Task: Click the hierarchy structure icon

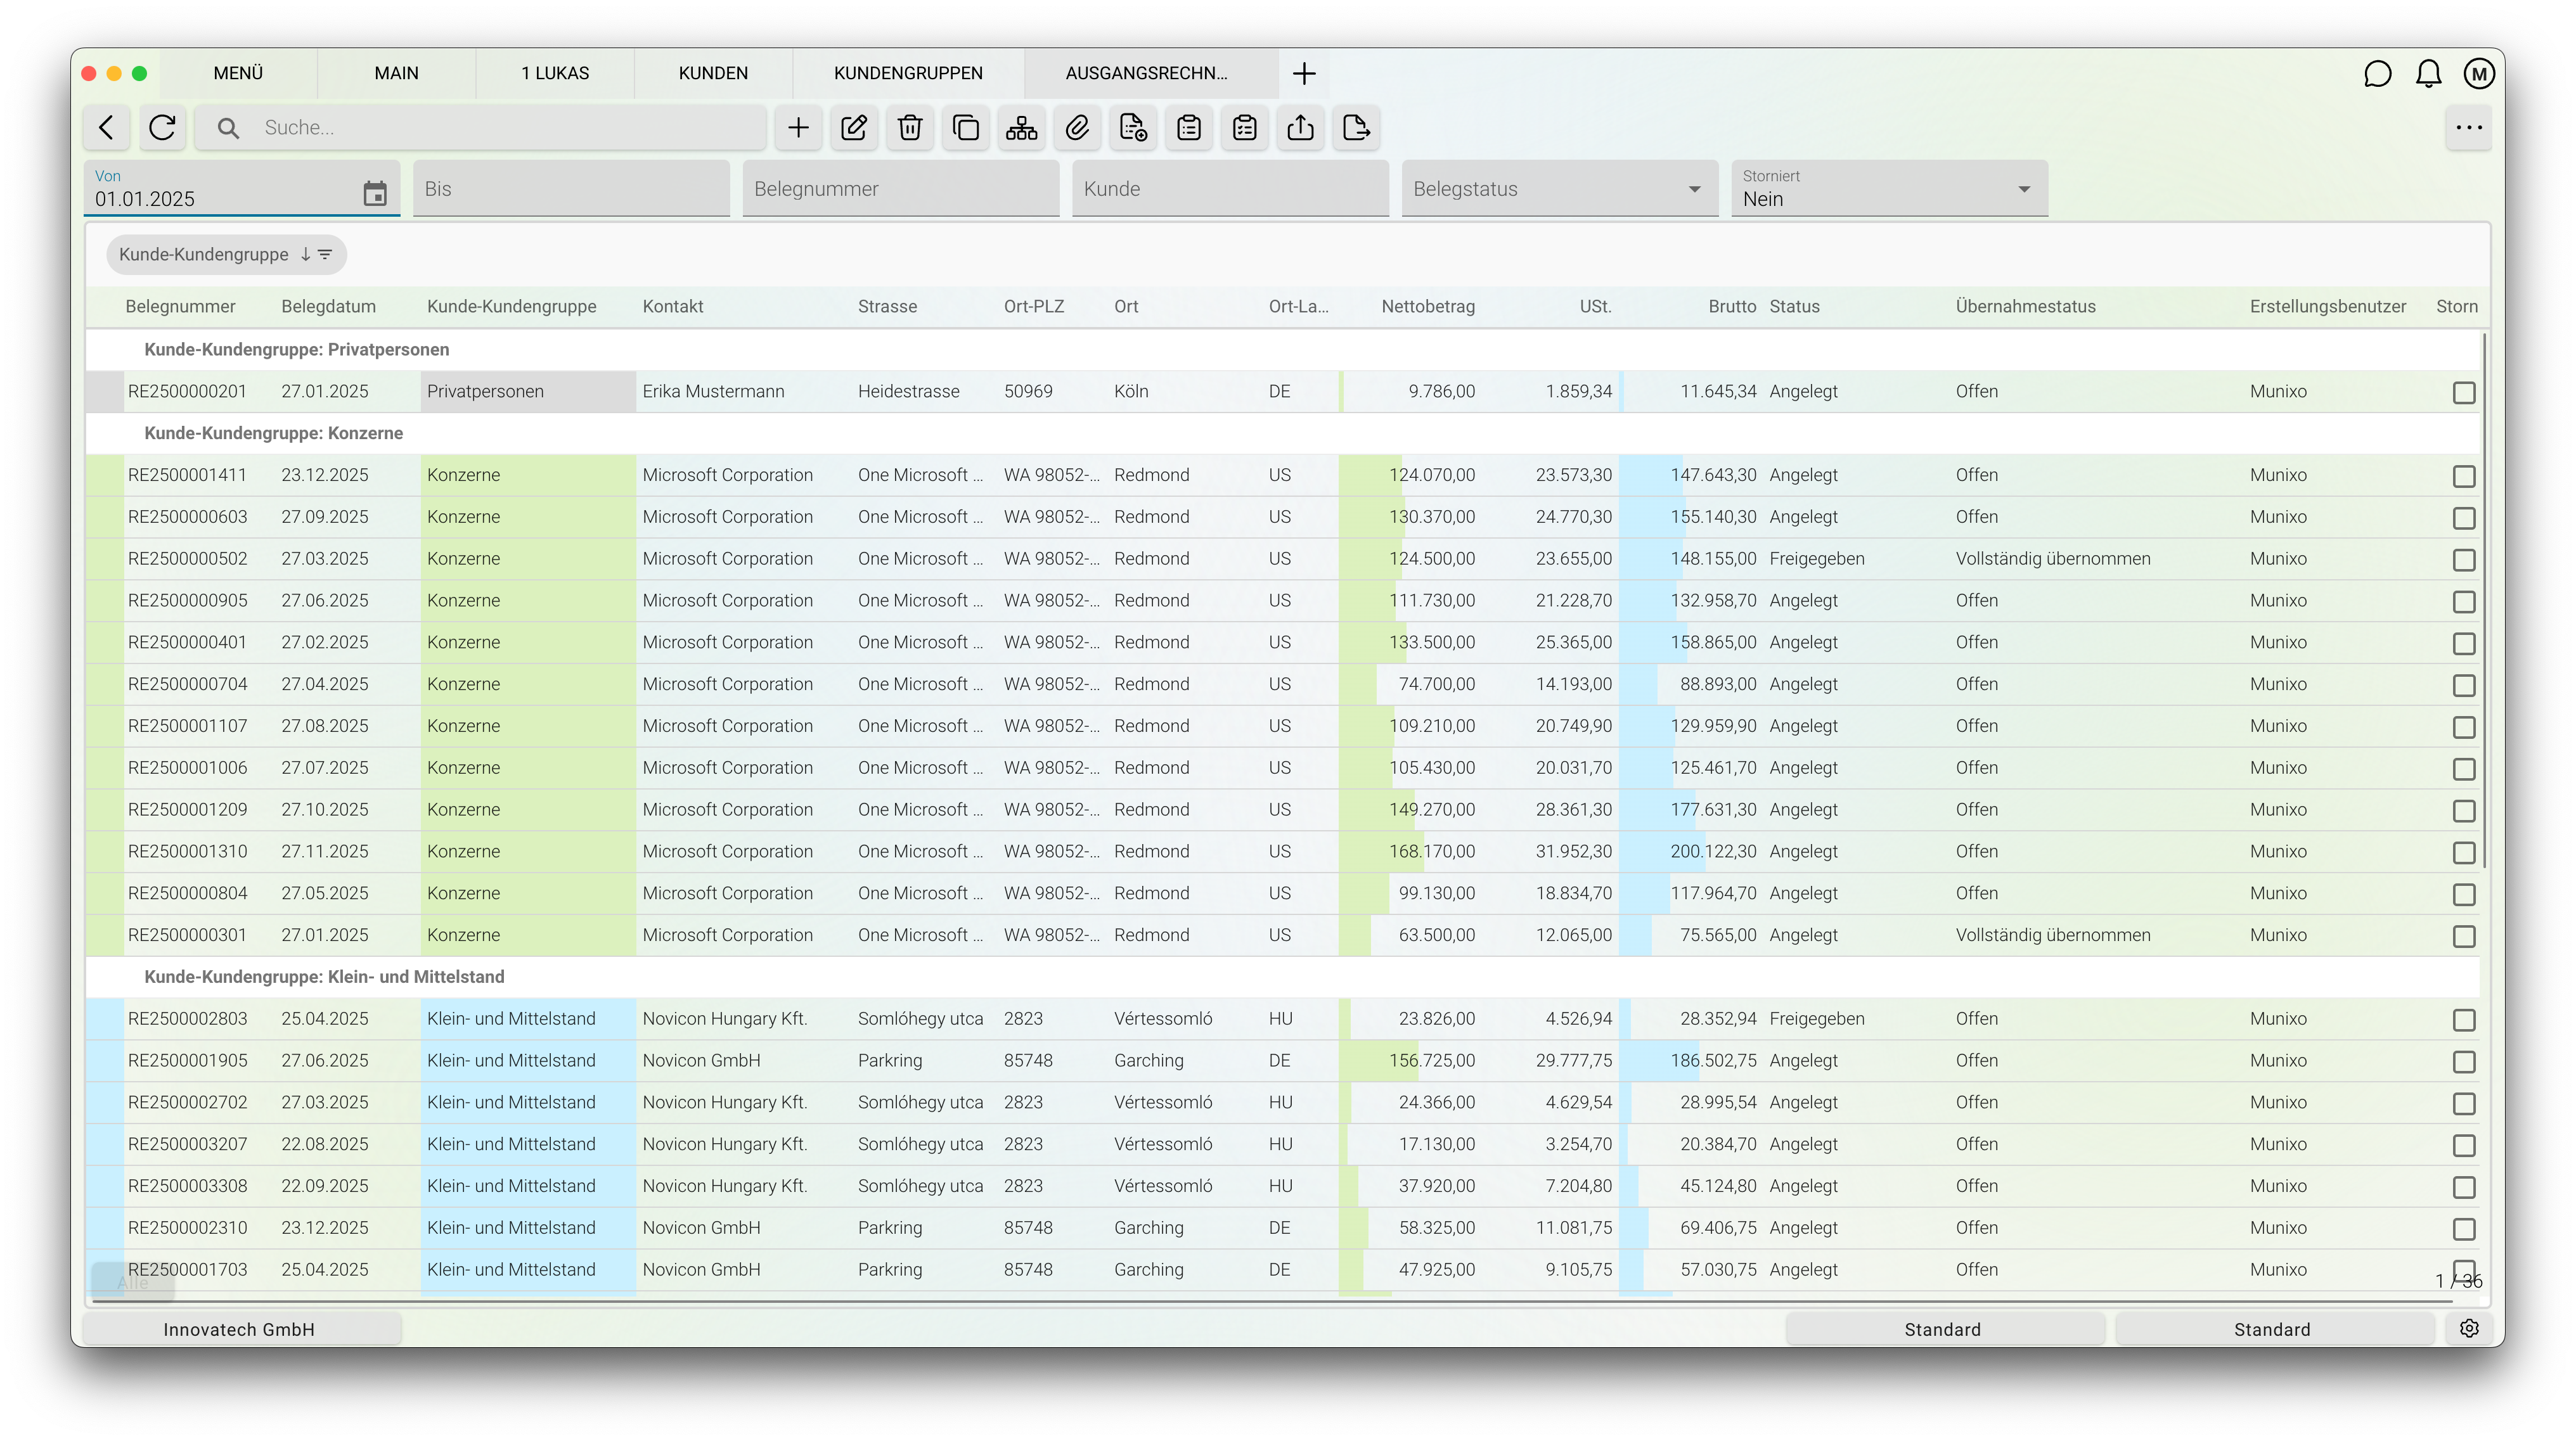Action: click(x=1021, y=128)
